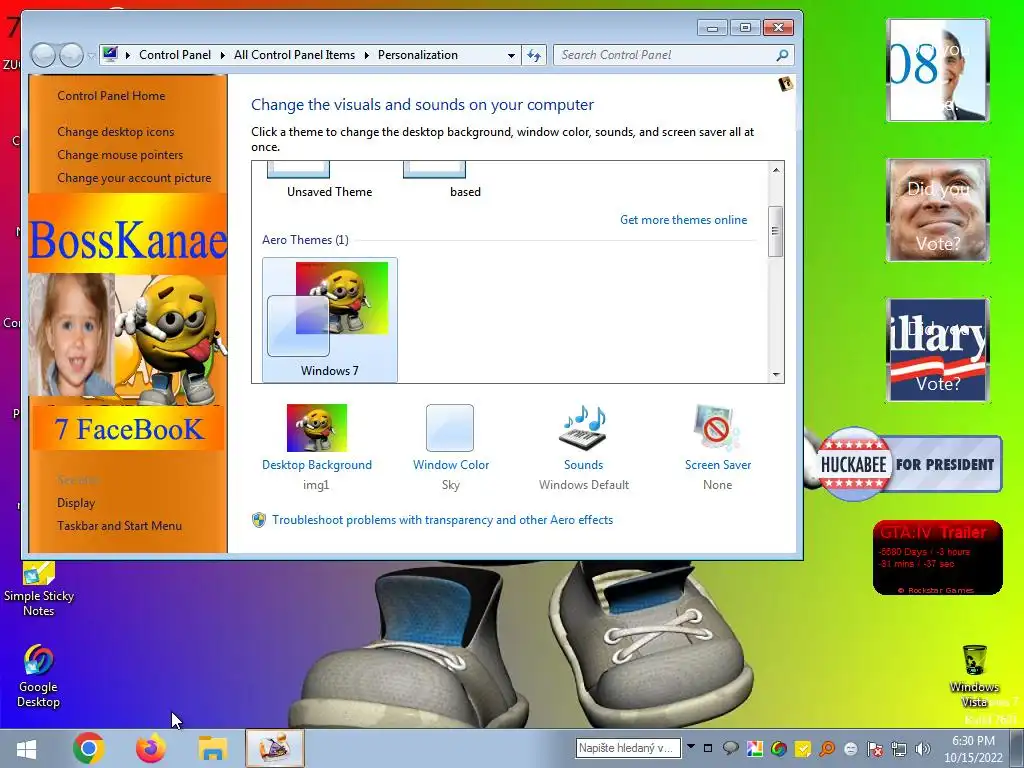
Task: Open address bar history dropdown arrow
Action: 511,56
